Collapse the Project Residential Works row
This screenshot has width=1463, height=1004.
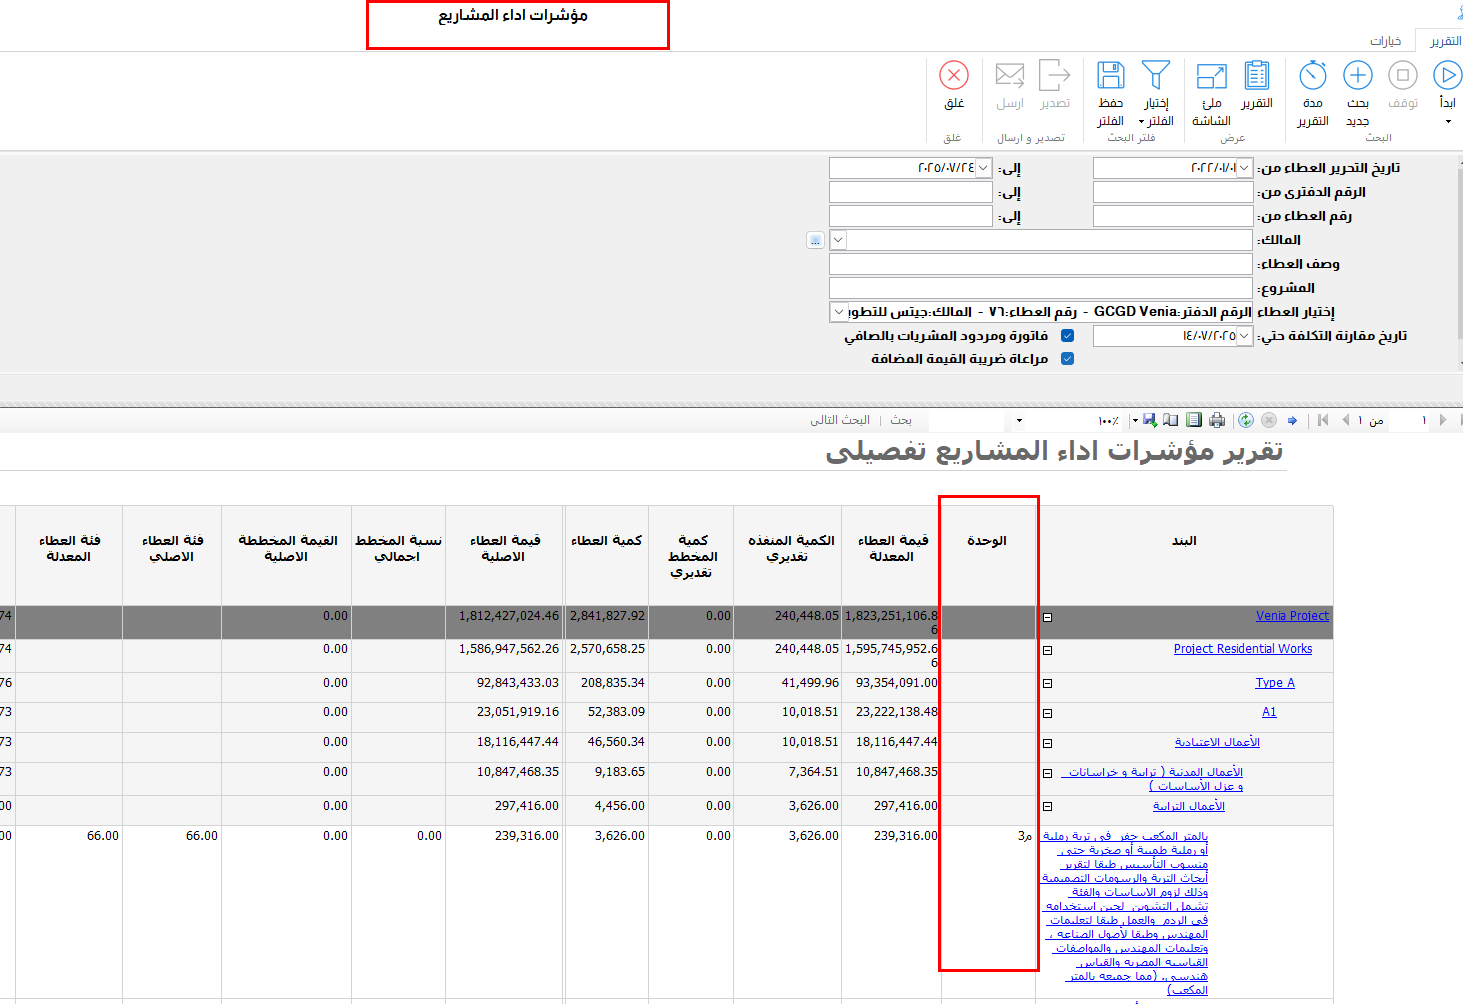[1048, 651]
